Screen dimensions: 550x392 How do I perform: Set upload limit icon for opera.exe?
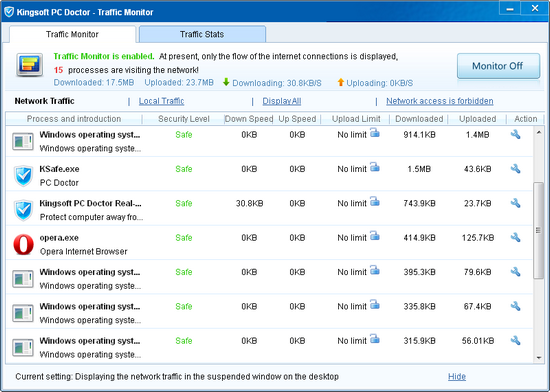pos(375,236)
